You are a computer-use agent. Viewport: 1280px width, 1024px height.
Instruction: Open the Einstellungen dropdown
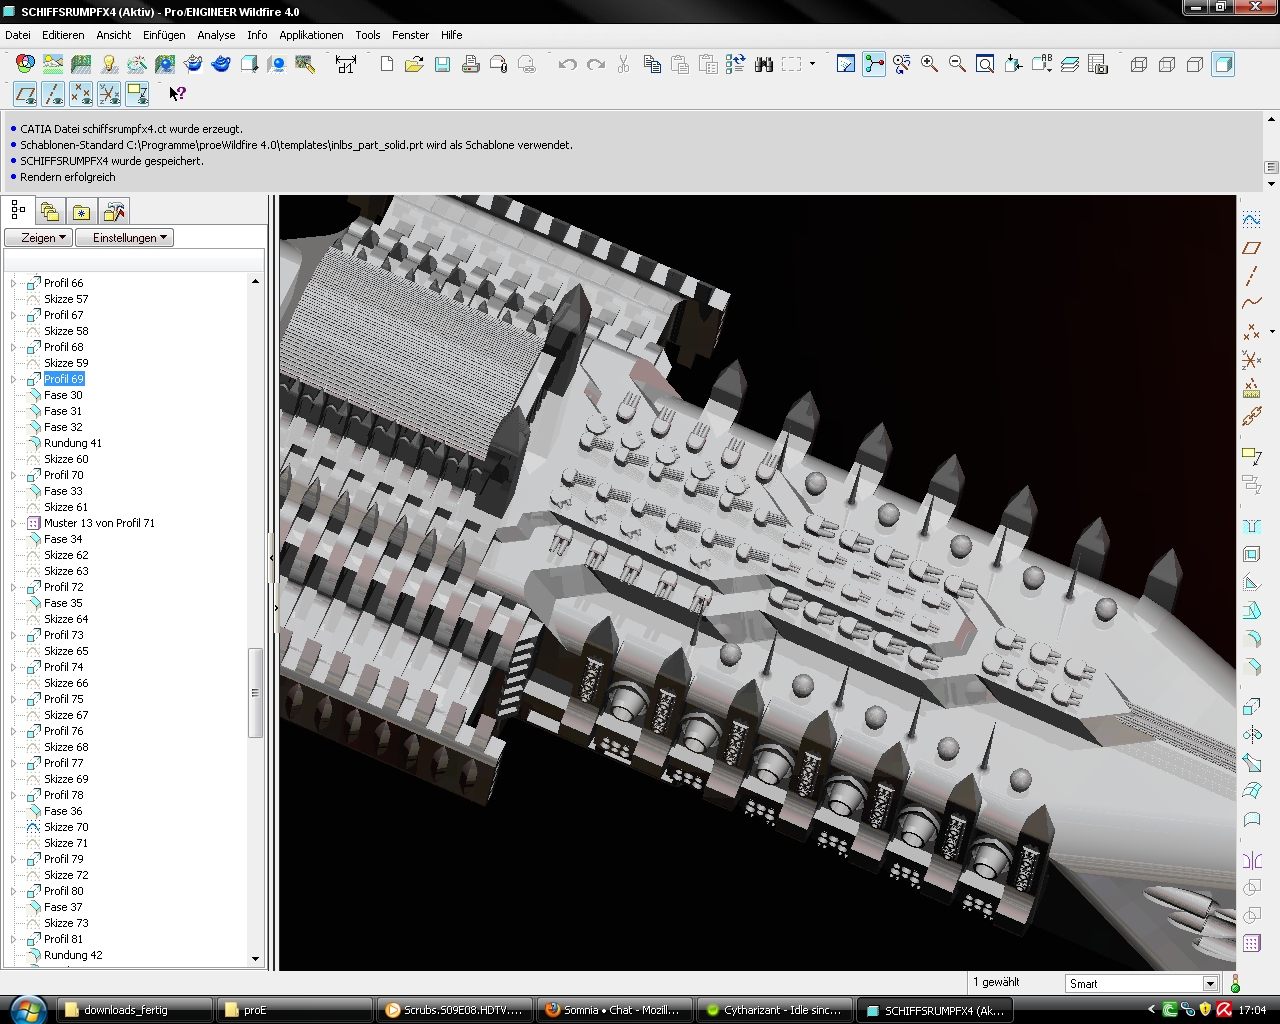(124, 238)
